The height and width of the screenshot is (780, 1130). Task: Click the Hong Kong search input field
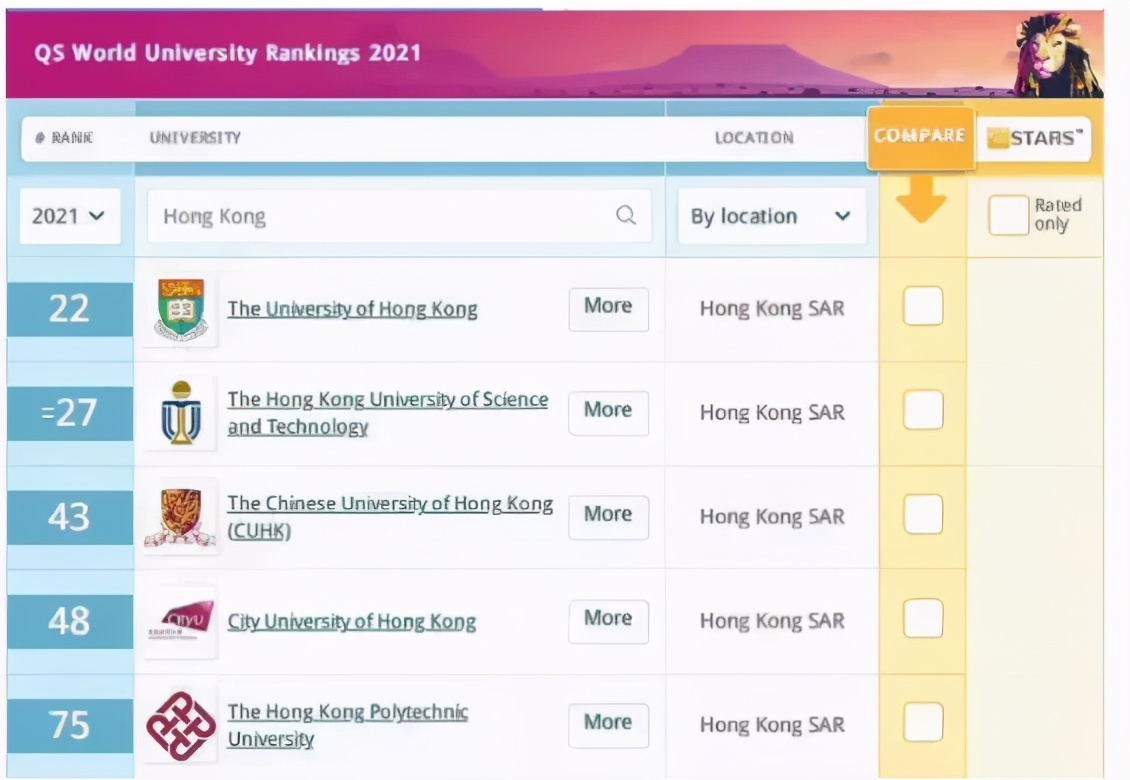click(x=399, y=216)
